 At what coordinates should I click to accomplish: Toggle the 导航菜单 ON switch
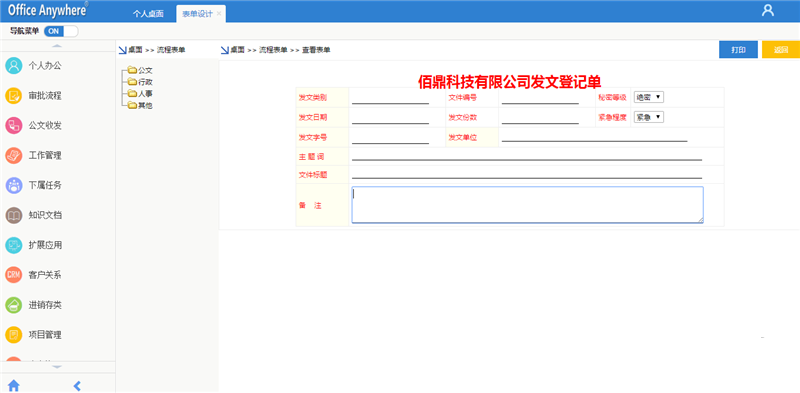point(61,31)
